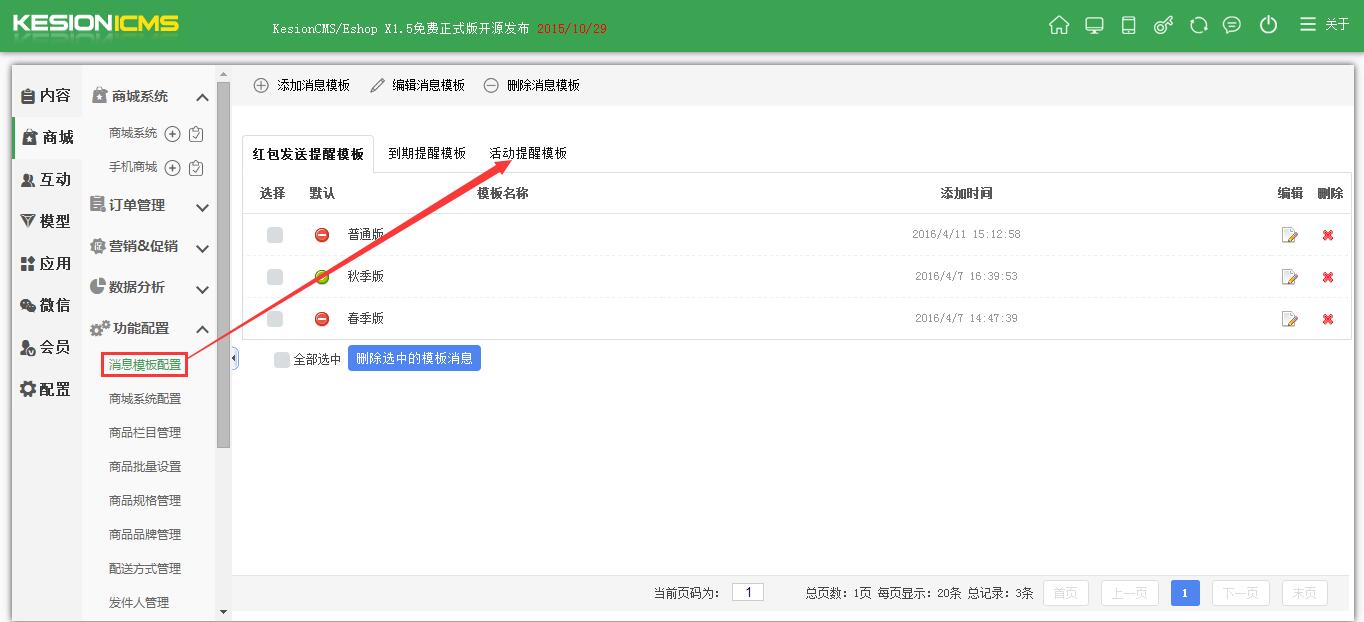
Task: Delete the 普通版 template with red X
Action: pyautogui.click(x=1328, y=235)
